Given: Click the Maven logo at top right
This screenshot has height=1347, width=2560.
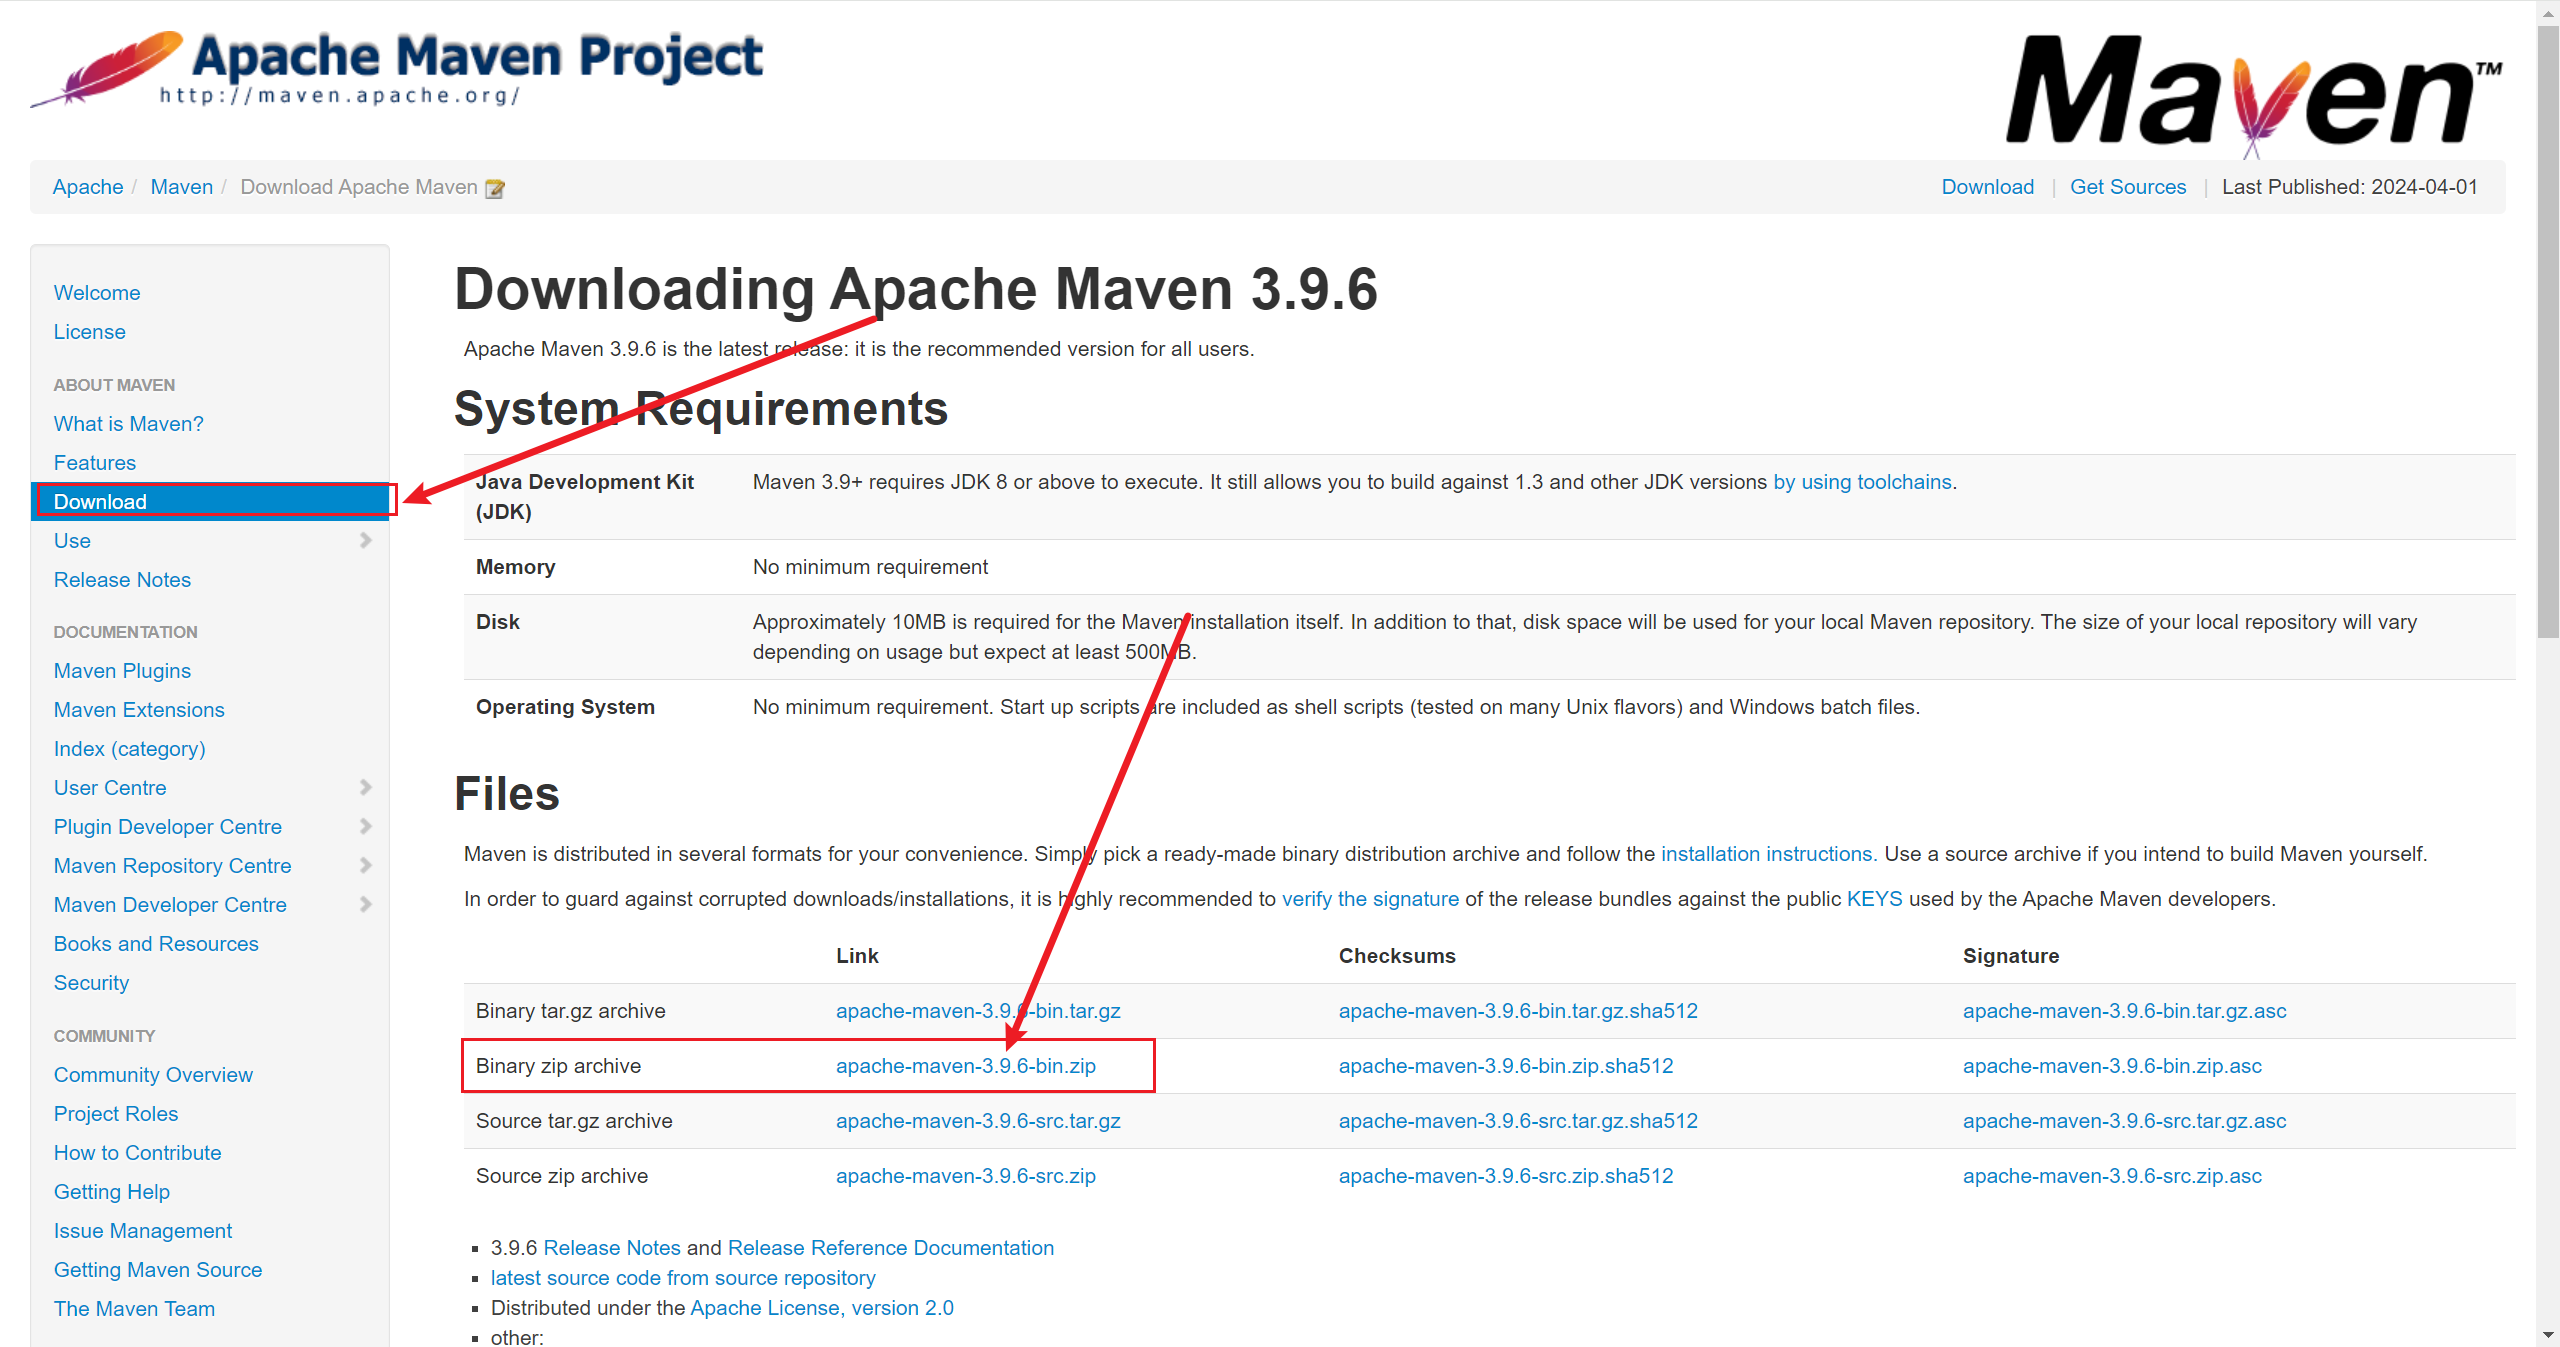Looking at the screenshot, I should point(2252,92).
